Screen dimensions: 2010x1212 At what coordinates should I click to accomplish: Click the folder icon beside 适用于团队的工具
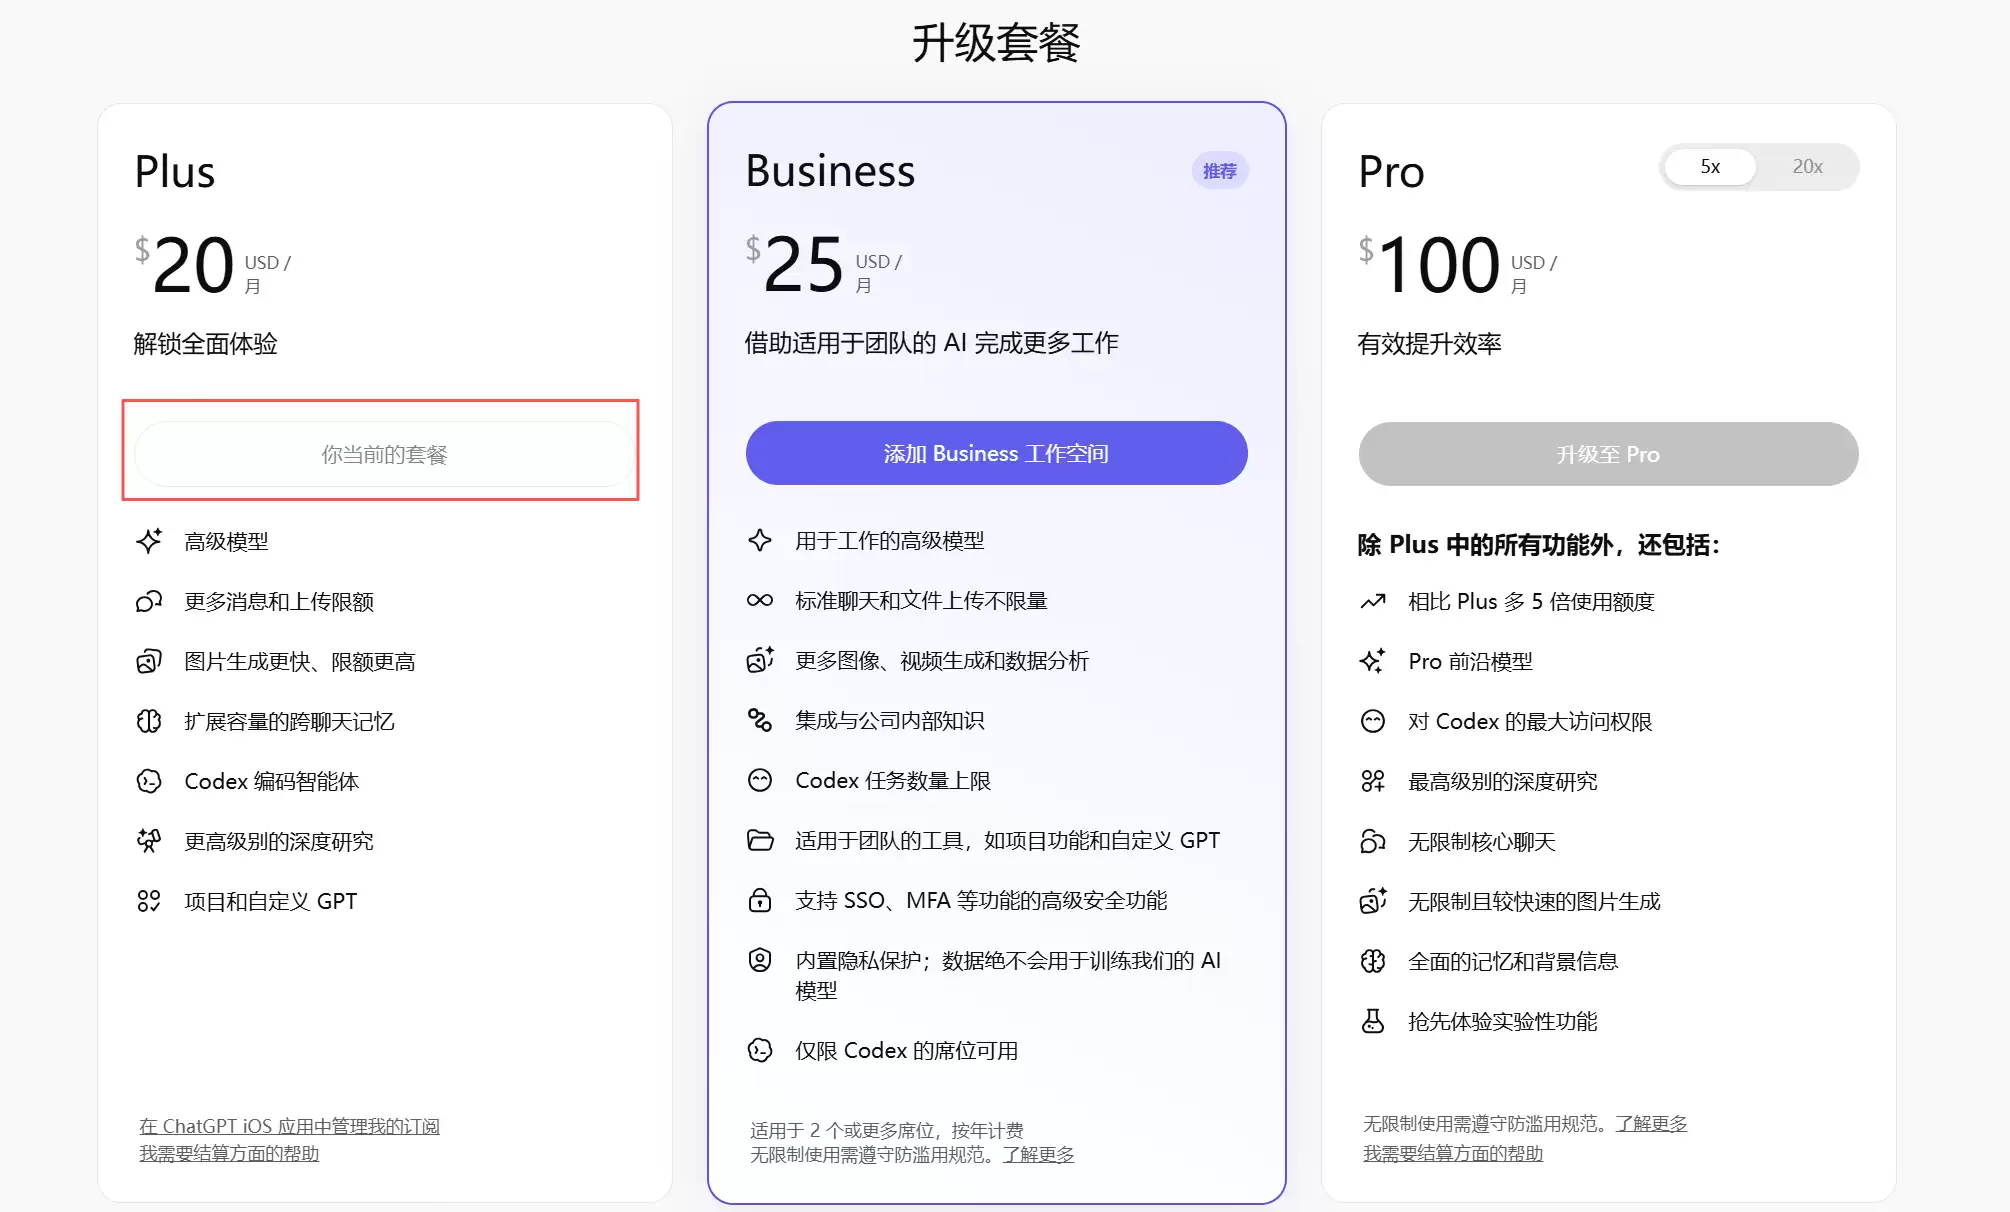click(x=760, y=840)
